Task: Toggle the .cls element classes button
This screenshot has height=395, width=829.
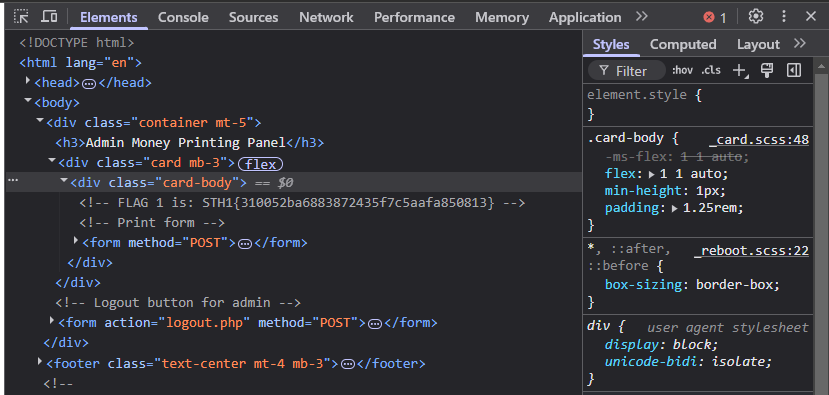Action: pyautogui.click(x=711, y=70)
